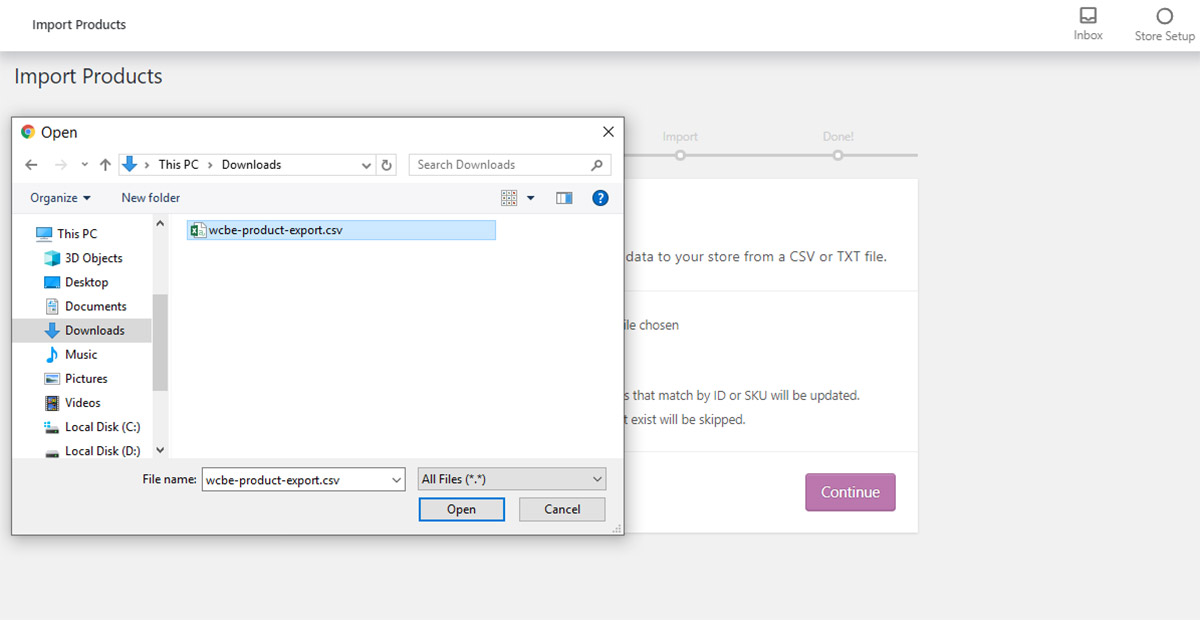Click the purple Continue button

[x=850, y=492]
